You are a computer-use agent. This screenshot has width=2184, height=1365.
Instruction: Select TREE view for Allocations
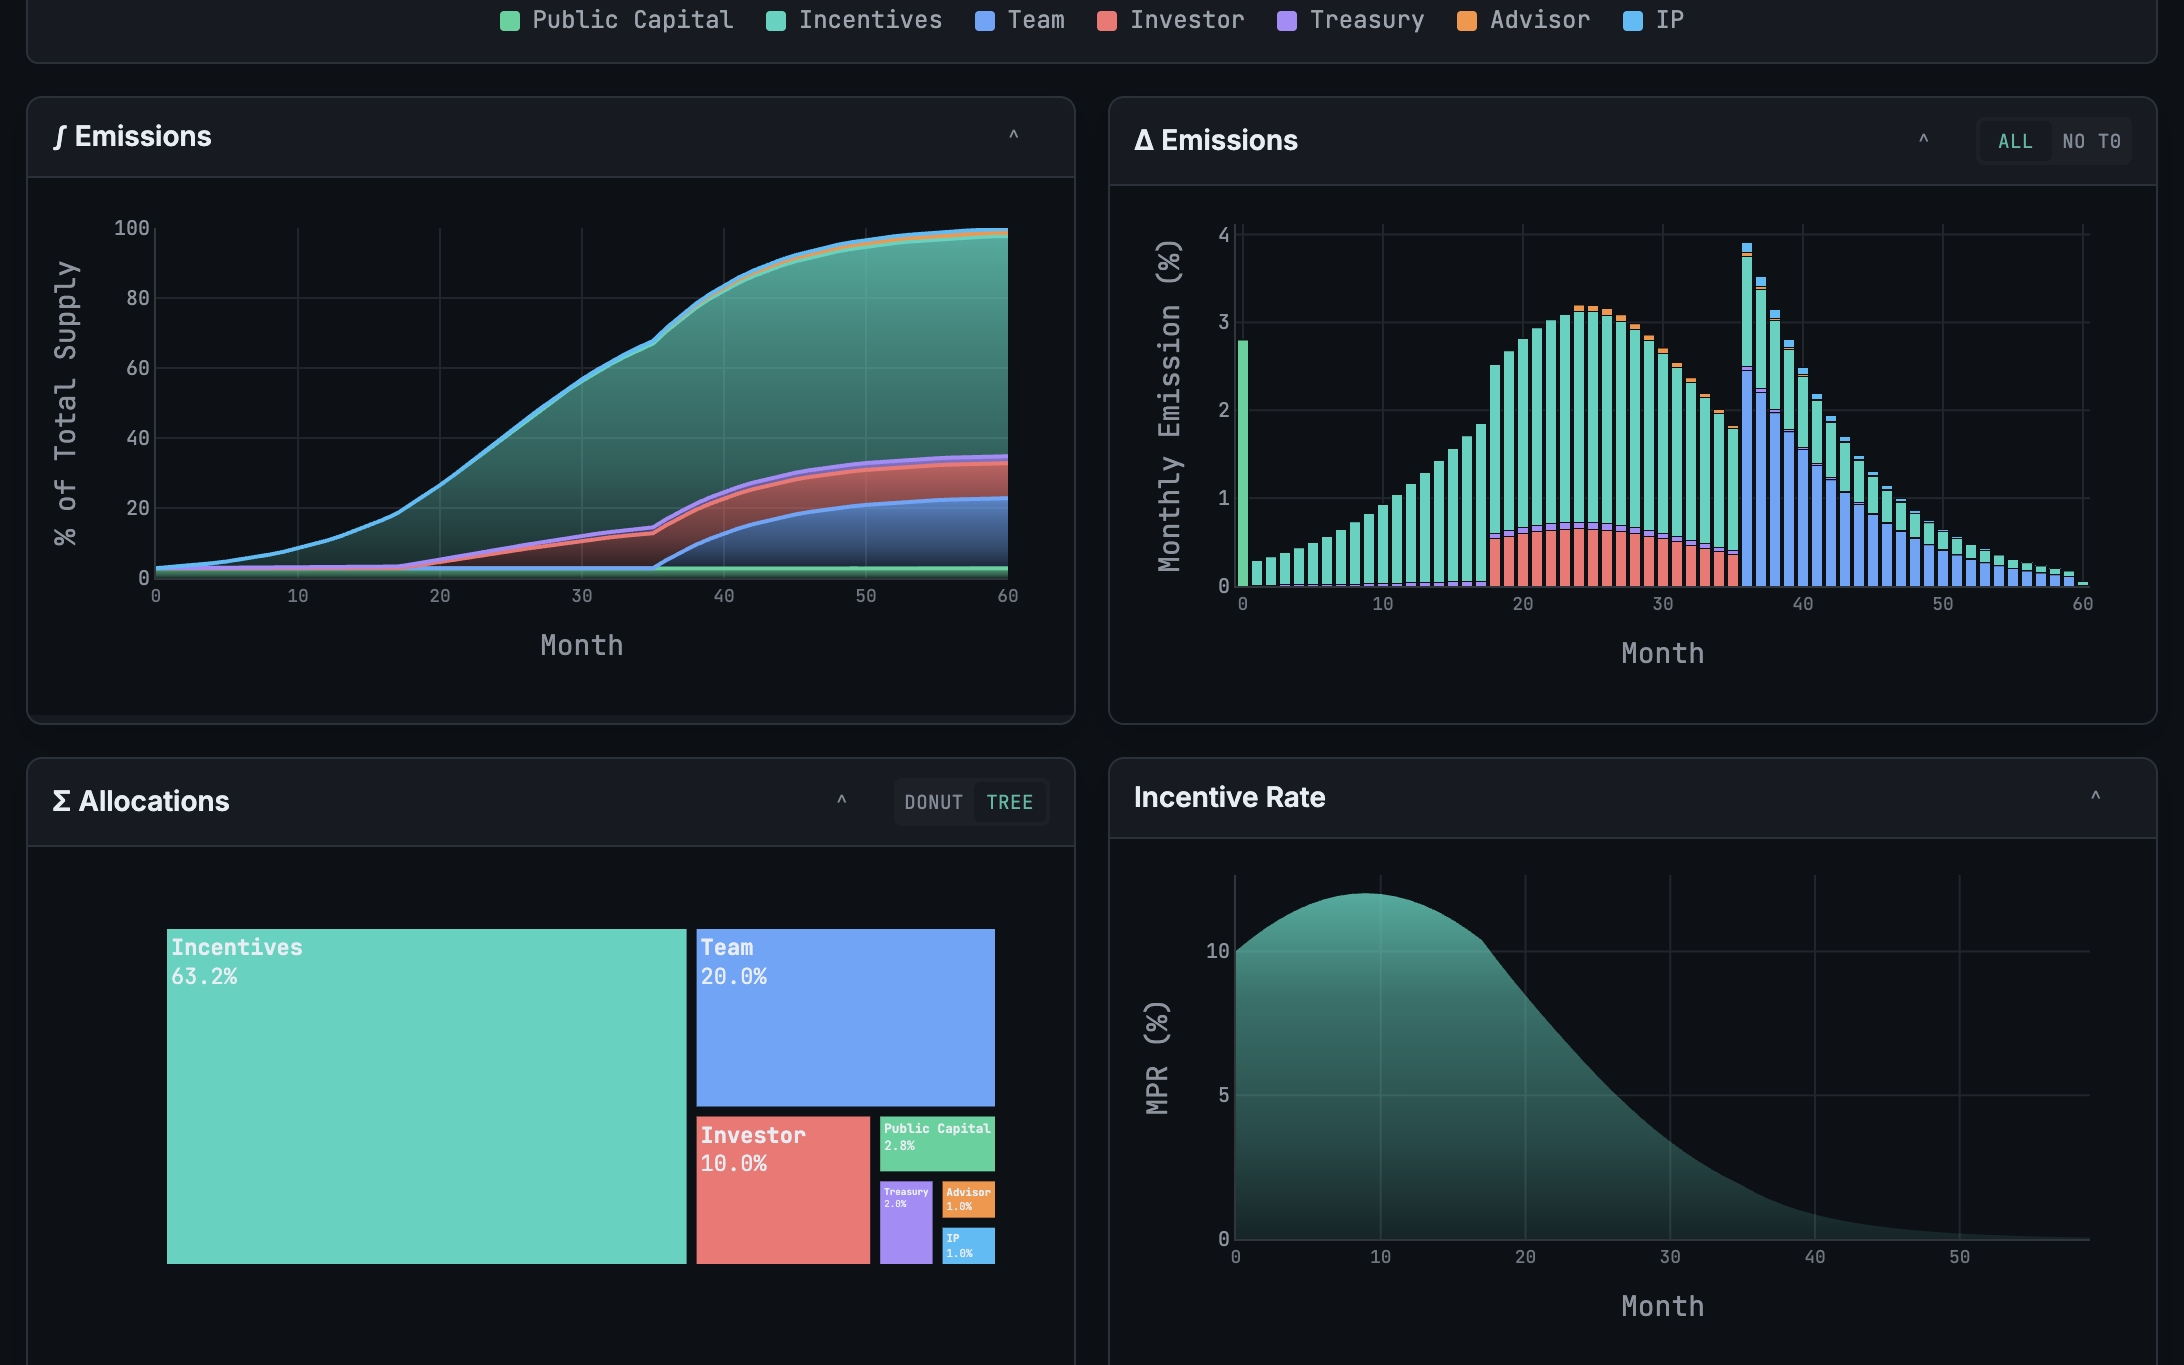pyautogui.click(x=1010, y=802)
